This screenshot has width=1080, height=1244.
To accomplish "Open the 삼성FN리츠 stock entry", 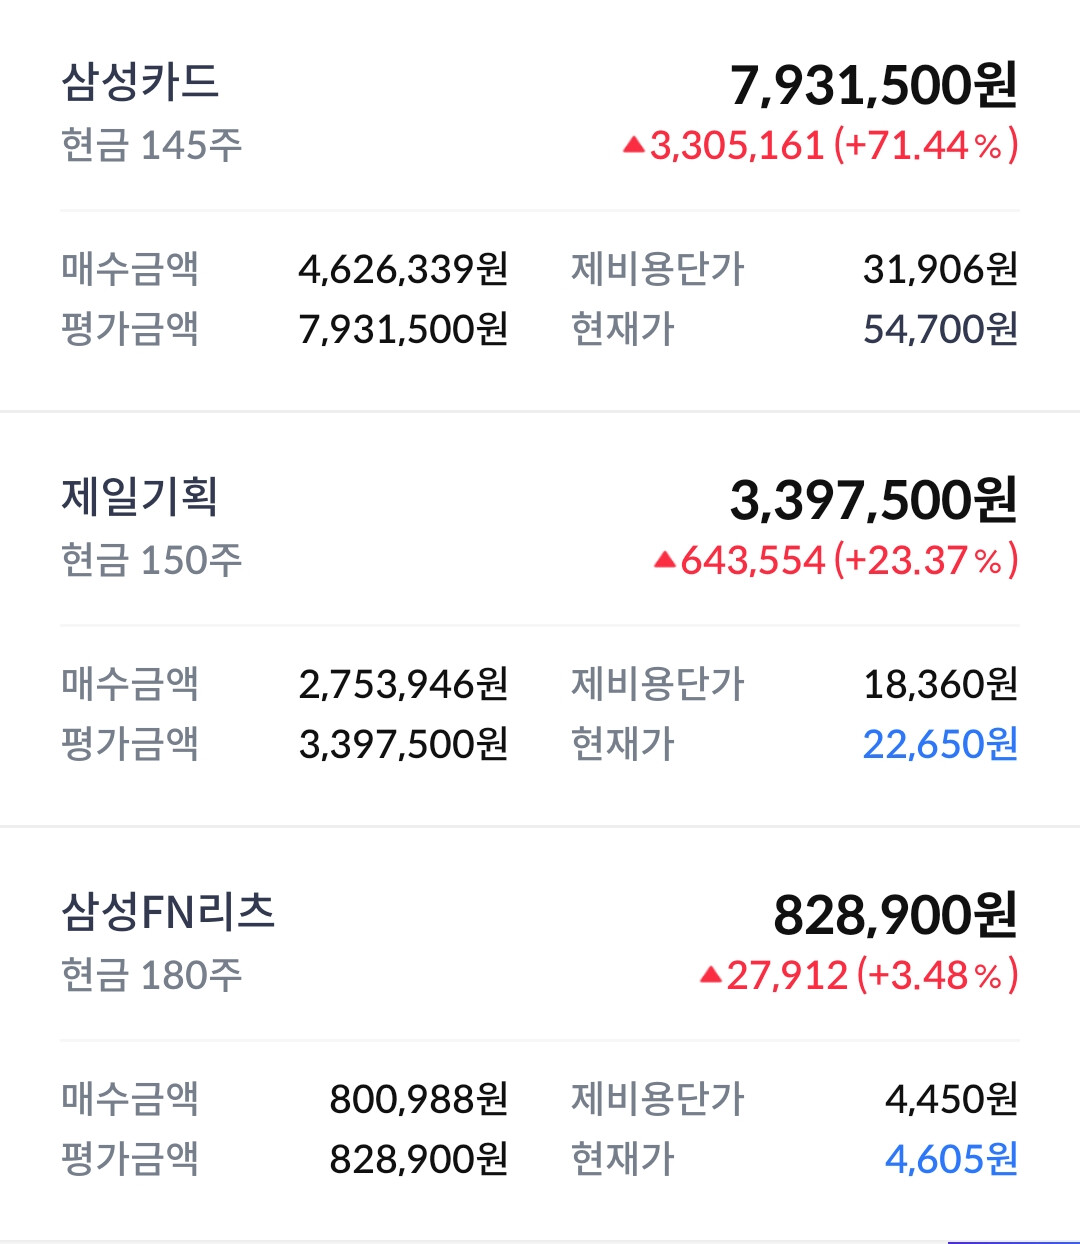I will point(168,912).
